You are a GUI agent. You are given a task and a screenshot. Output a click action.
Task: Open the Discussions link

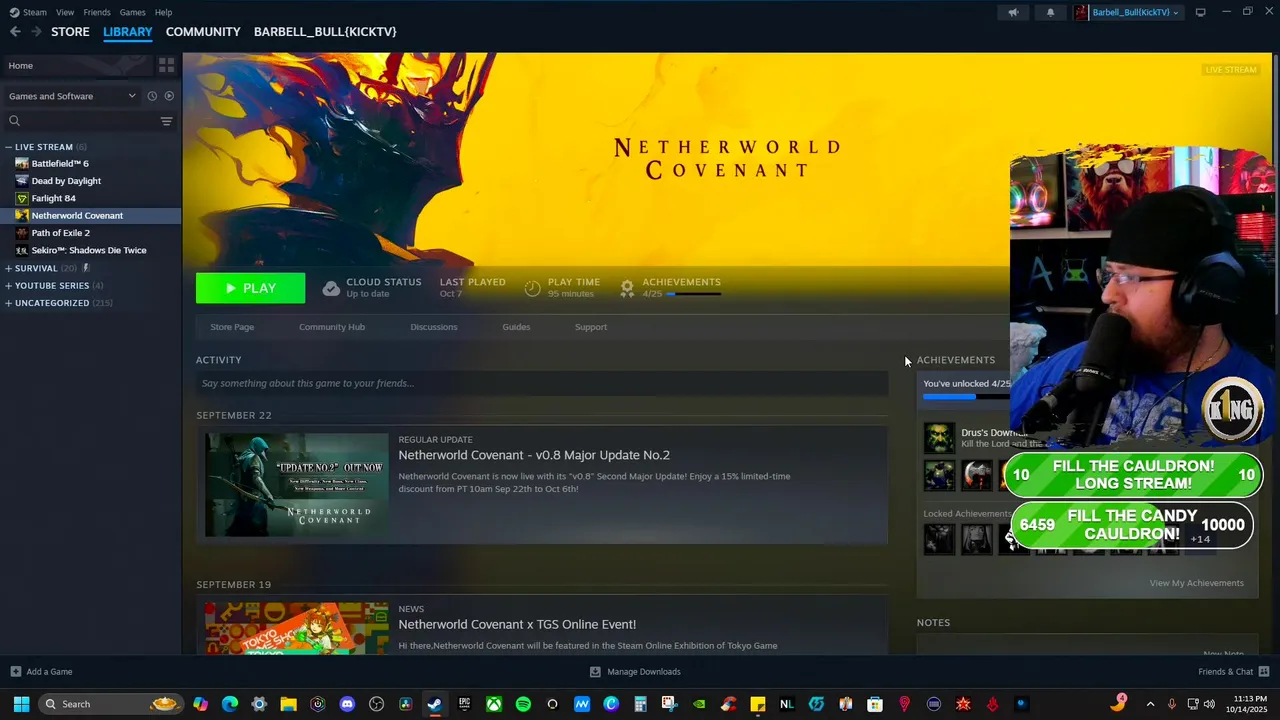point(434,327)
